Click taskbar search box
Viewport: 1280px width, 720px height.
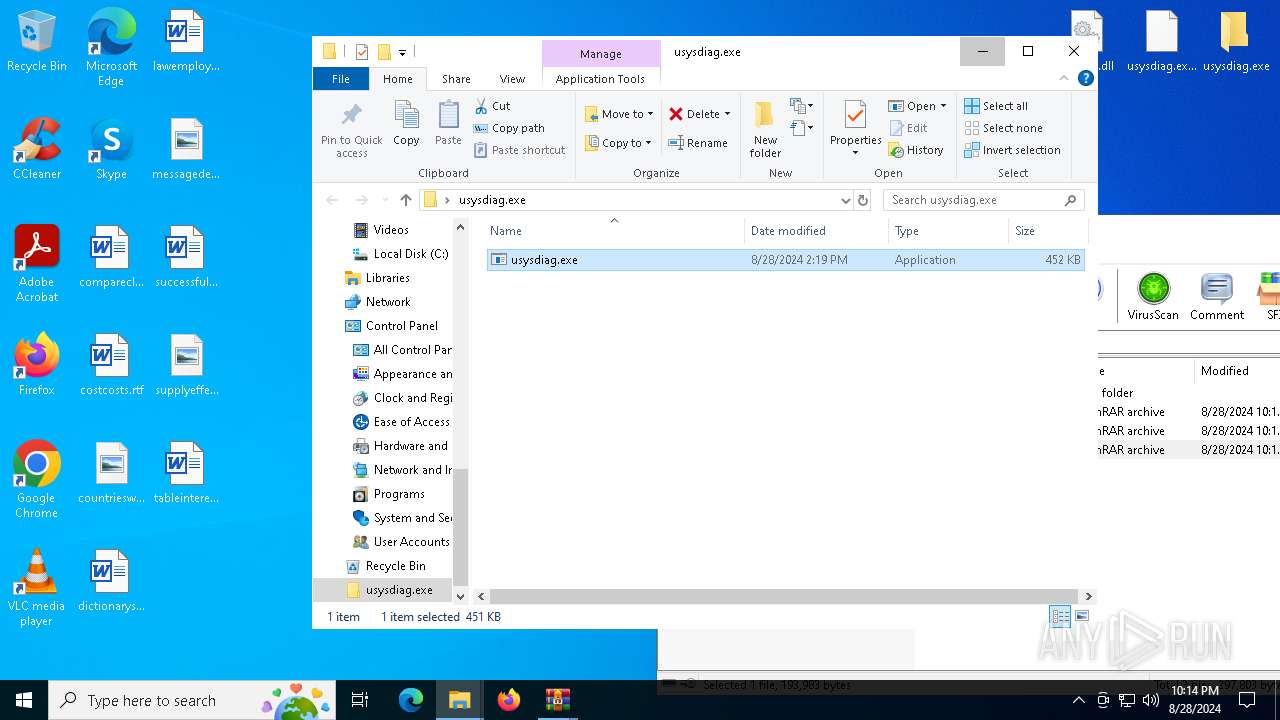[193, 700]
